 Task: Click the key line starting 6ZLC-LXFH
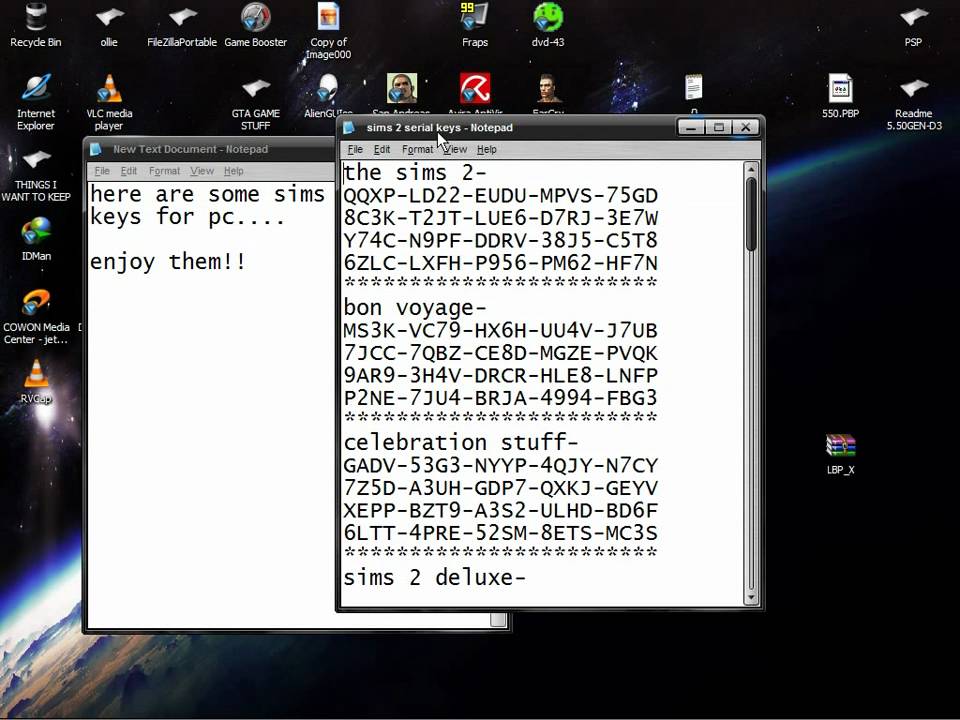[x=501, y=263]
